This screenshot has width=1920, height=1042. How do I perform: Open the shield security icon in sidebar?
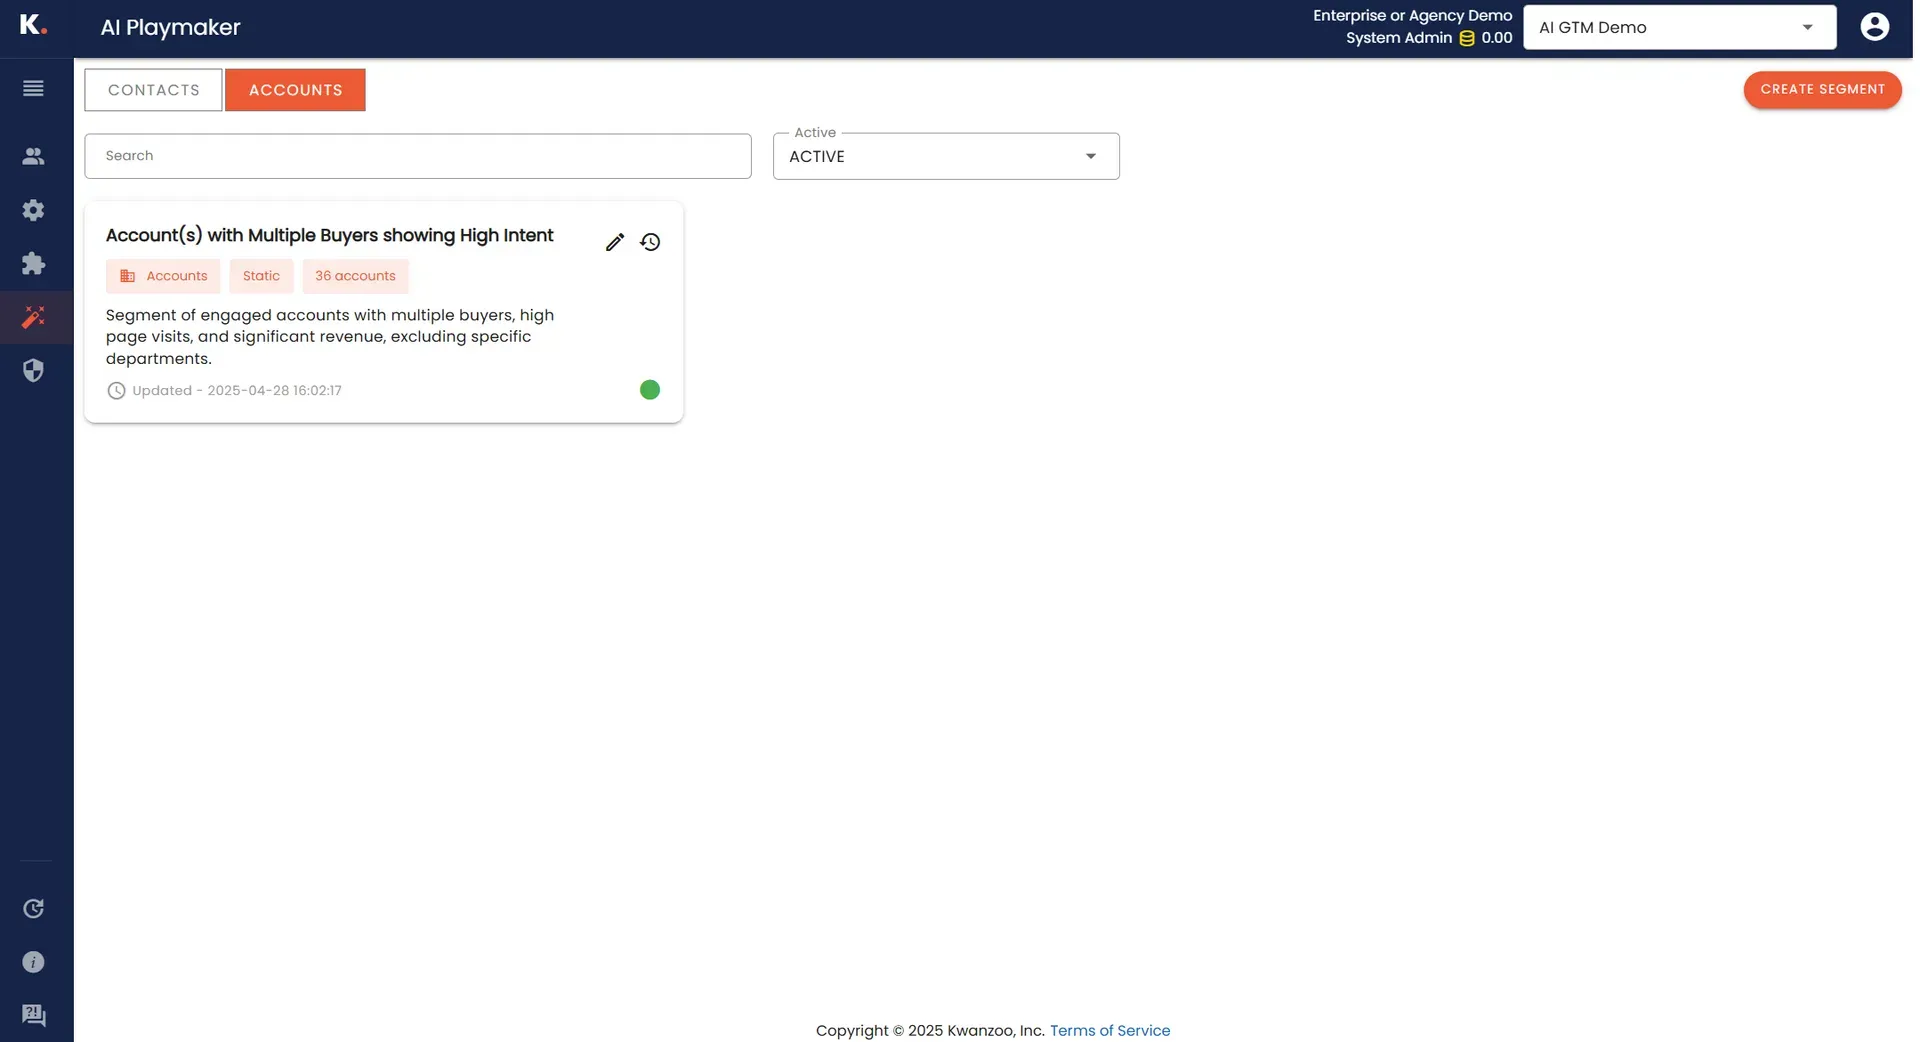(x=33, y=370)
